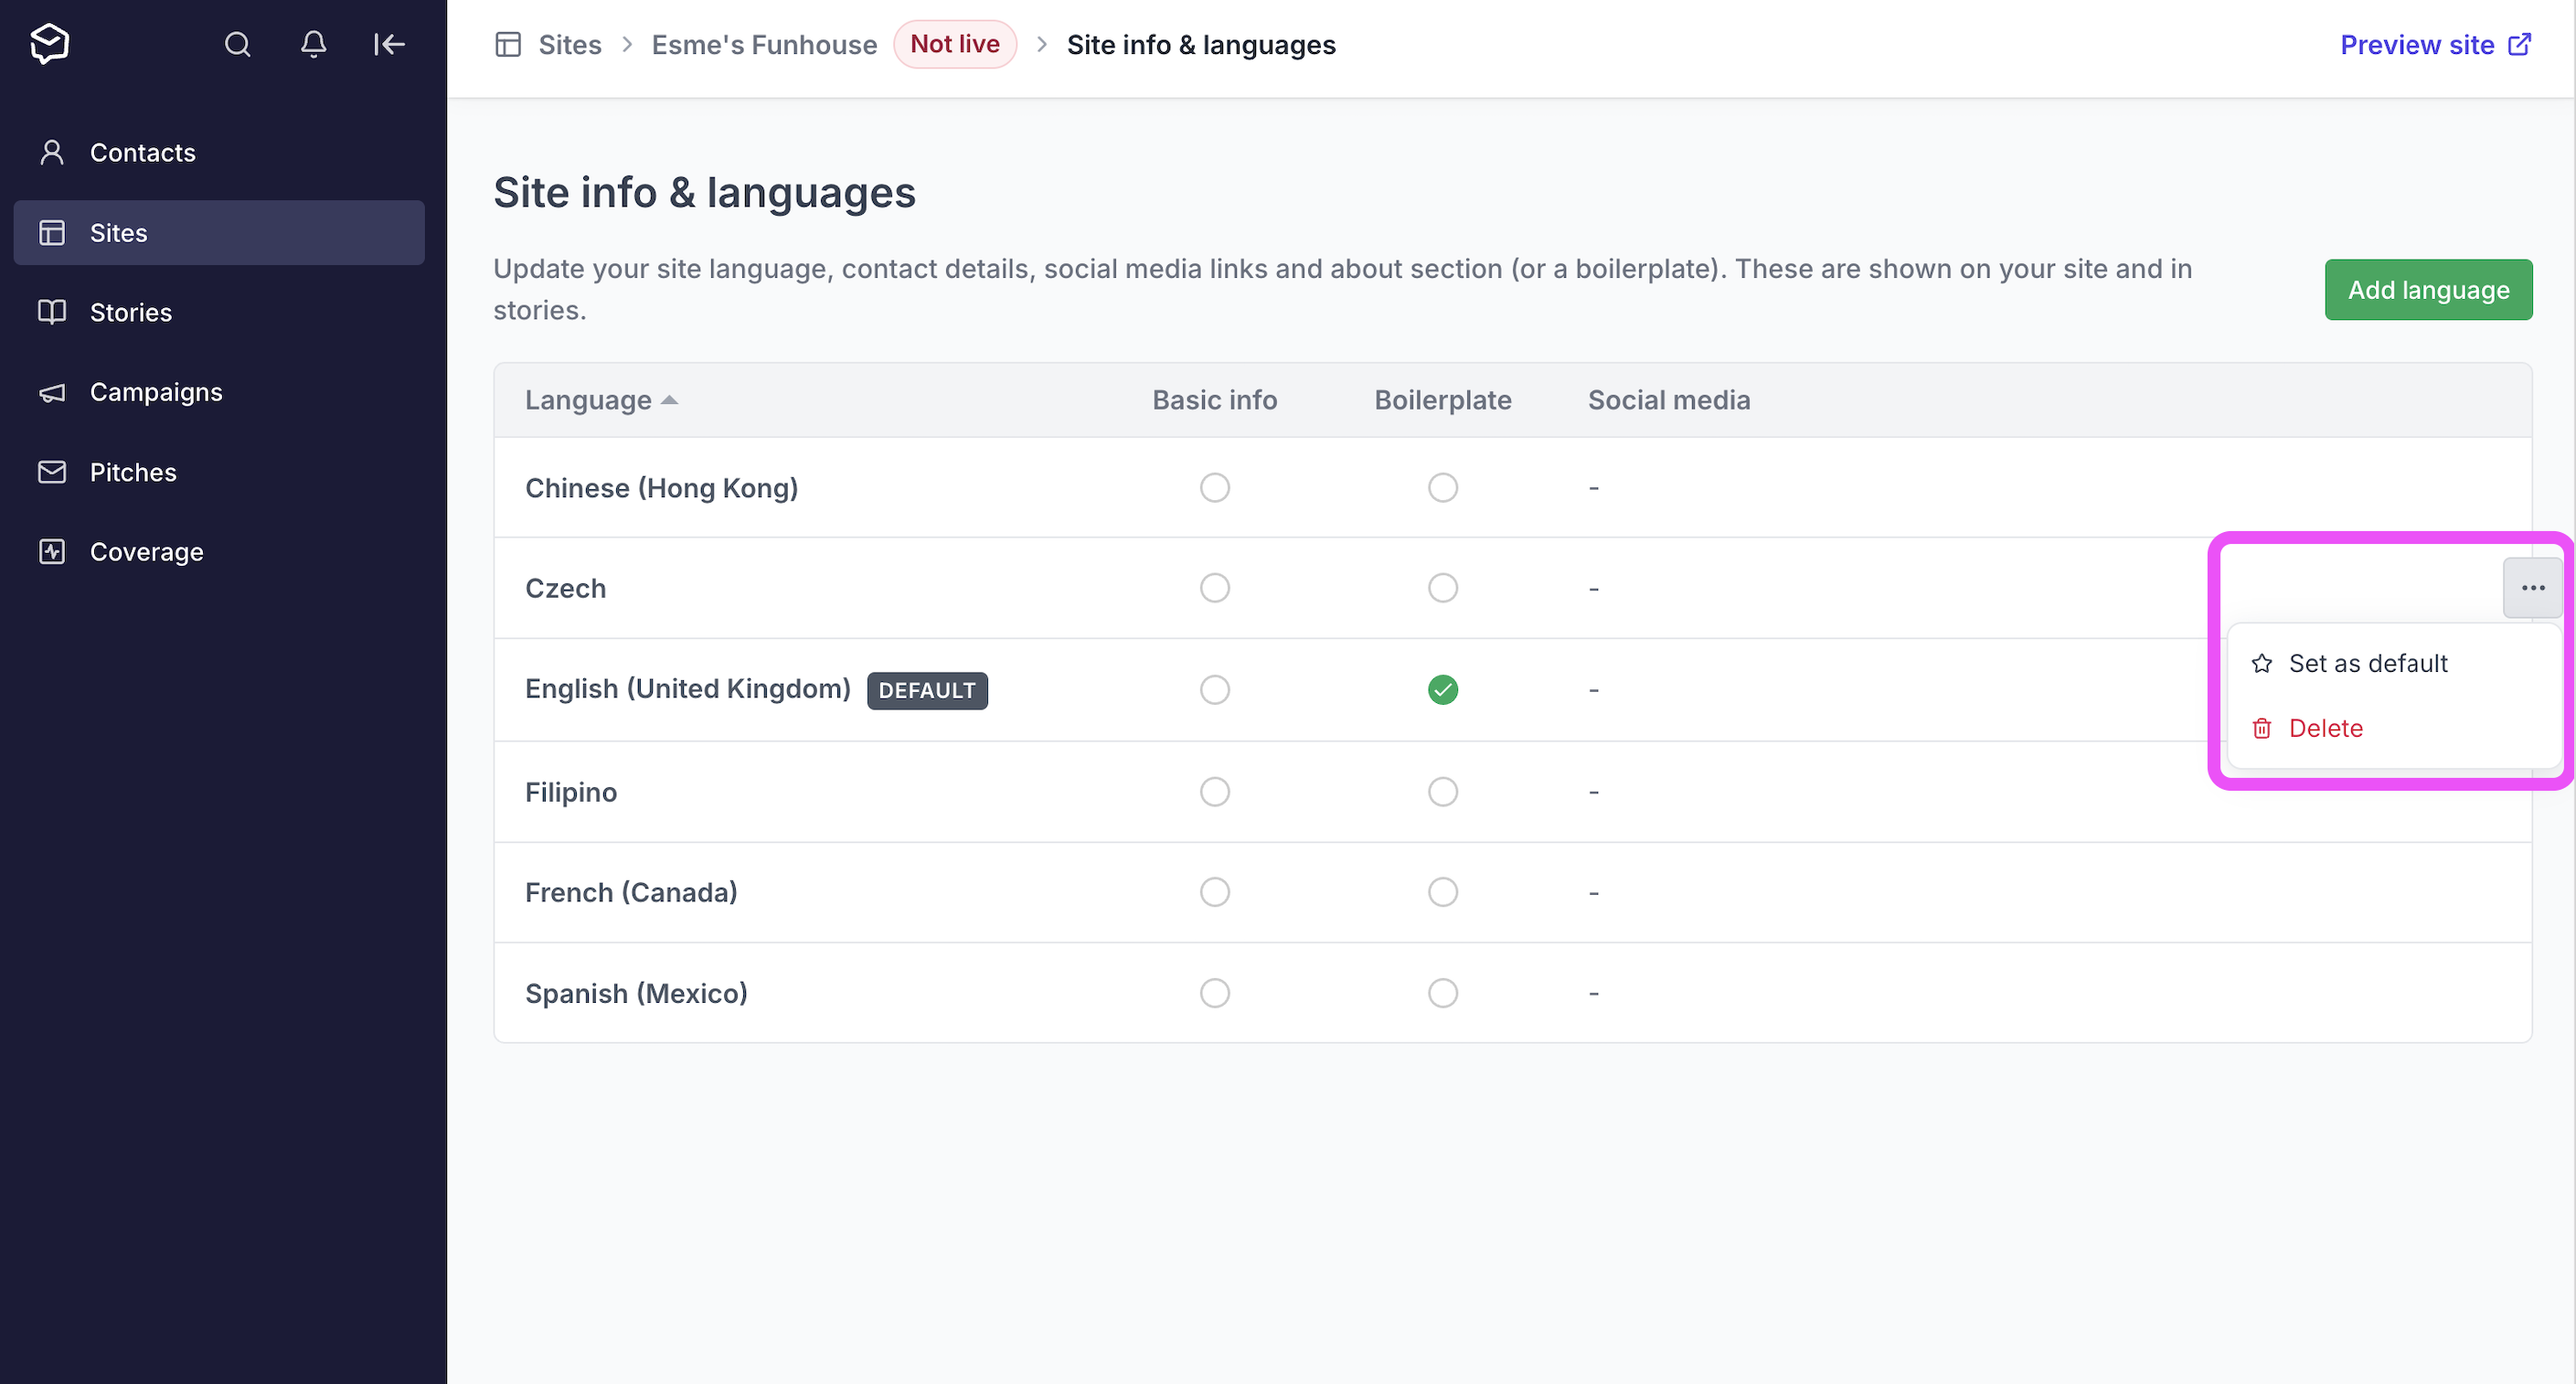The width and height of the screenshot is (2576, 1384).
Task: Click Basic info circle for Filipino
Action: coord(1215,792)
